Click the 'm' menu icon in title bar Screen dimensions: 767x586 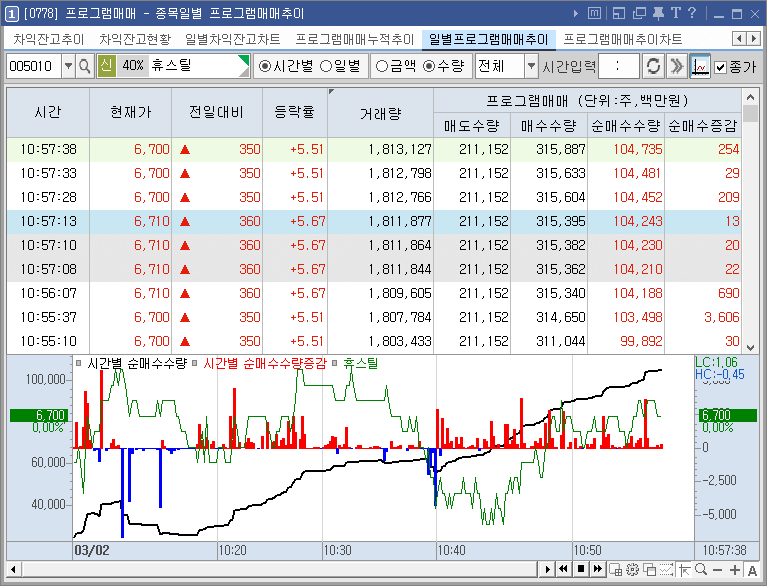tap(594, 13)
